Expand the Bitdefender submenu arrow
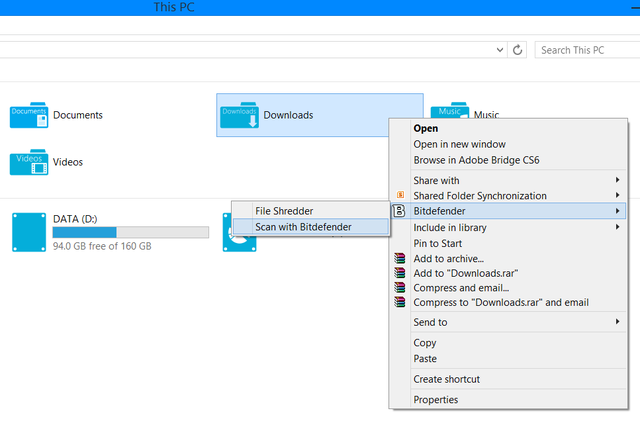The height and width of the screenshot is (427, 640). pyautogui.click(x=618, y=211)
